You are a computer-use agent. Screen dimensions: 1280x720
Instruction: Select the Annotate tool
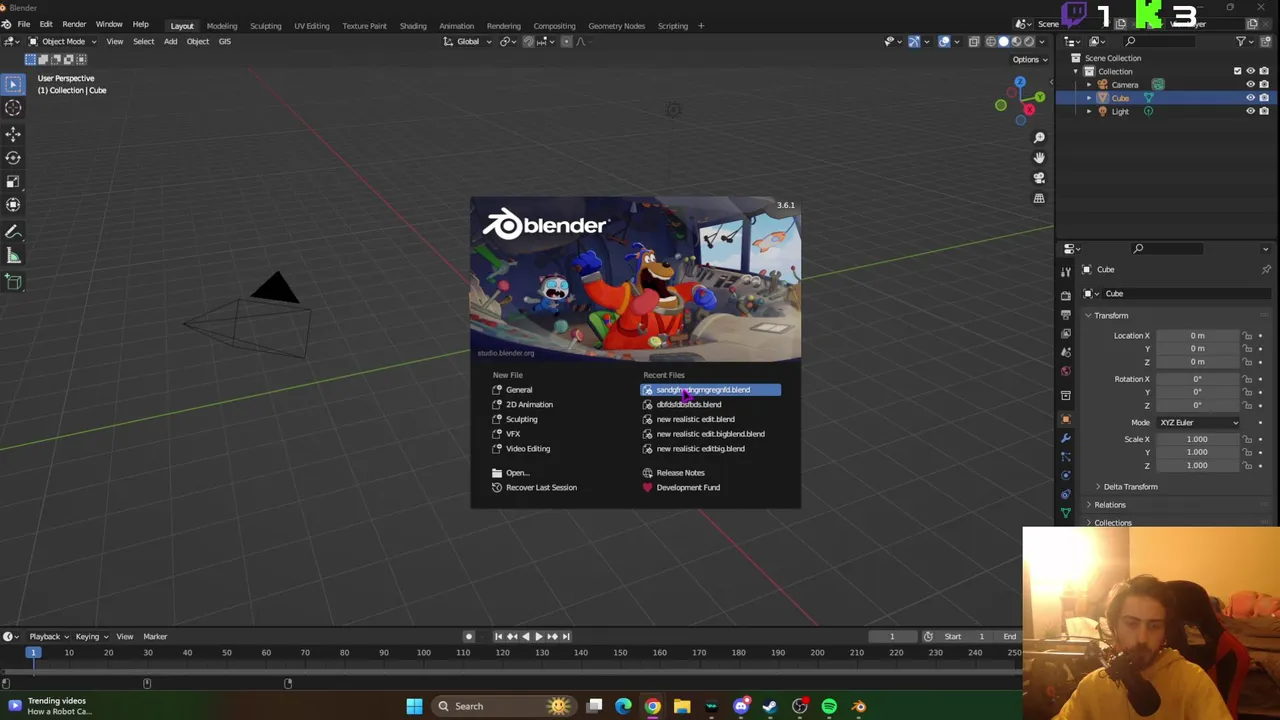pyautogui.click(x=13, y=232)
